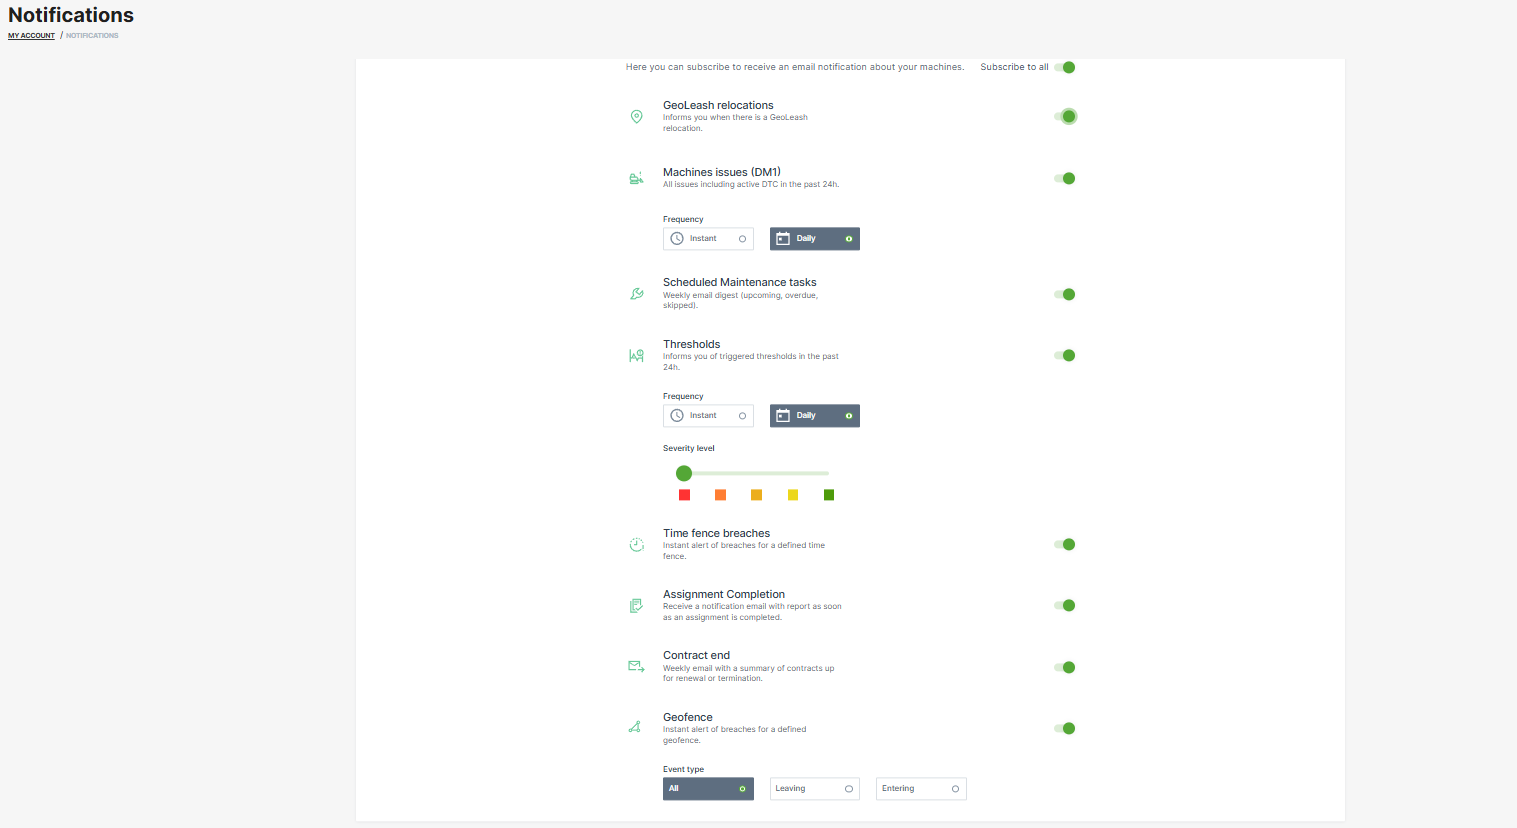Choose Leaving event type for Geofence

pyautogui.click(x=814, y=789)
